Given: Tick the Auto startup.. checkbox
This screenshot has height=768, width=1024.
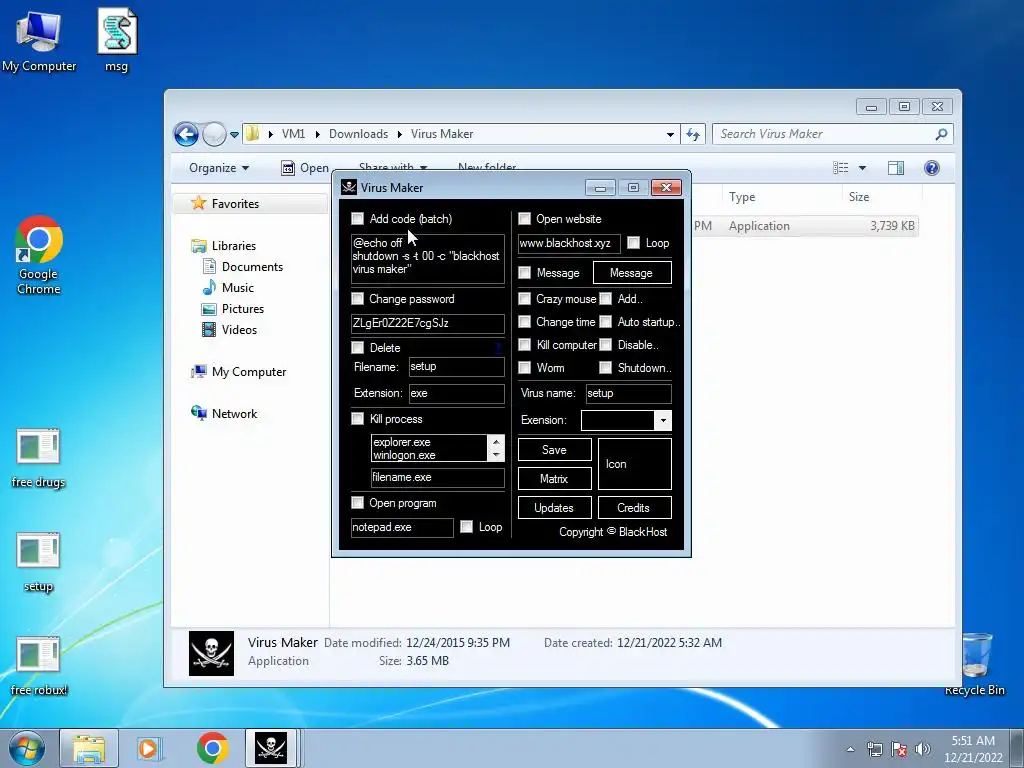Looking at the screenshot, I should [606, 321].
